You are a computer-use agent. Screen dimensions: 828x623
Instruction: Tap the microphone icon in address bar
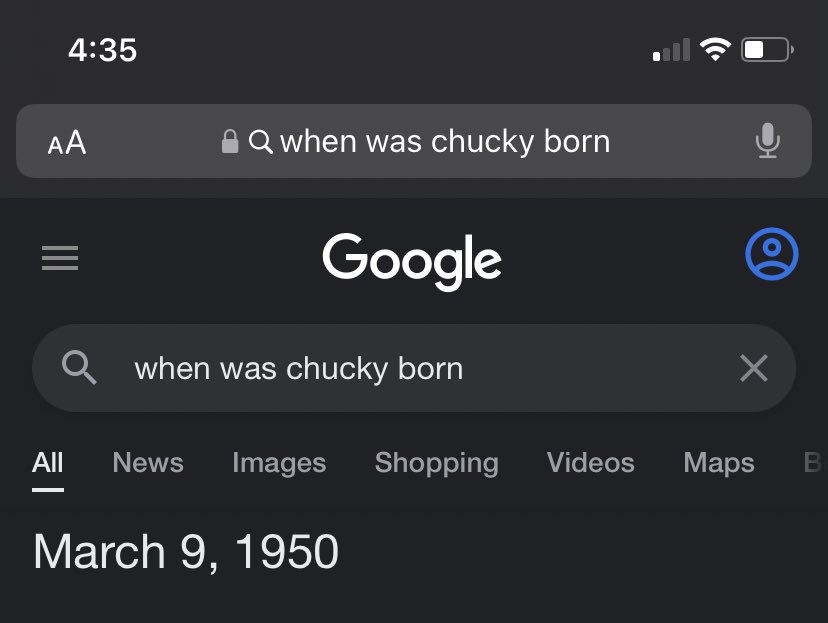click(767, 140)
